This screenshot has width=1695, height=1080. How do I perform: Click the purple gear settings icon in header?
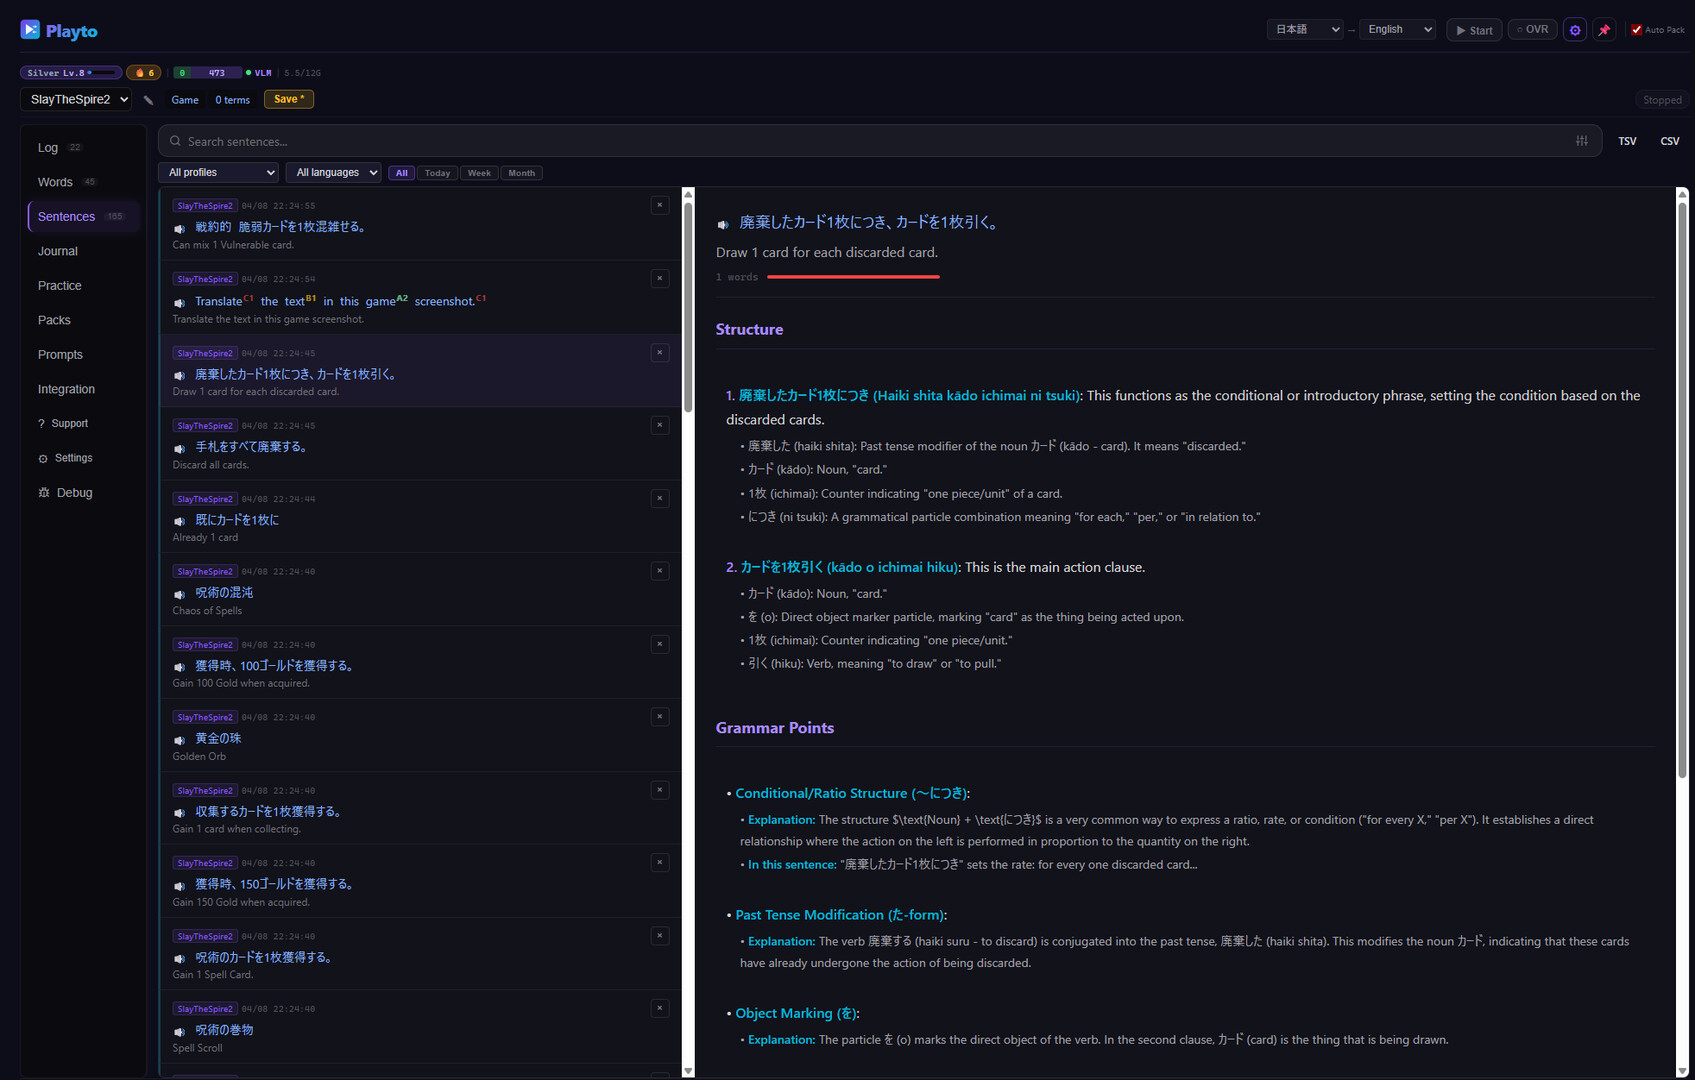1574,30
